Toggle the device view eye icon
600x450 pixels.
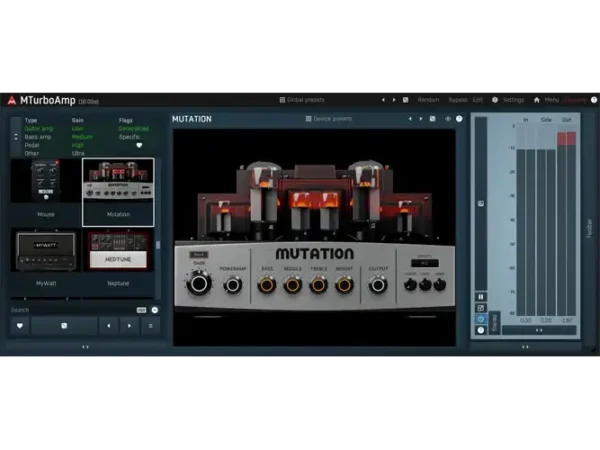coord(448,119)
